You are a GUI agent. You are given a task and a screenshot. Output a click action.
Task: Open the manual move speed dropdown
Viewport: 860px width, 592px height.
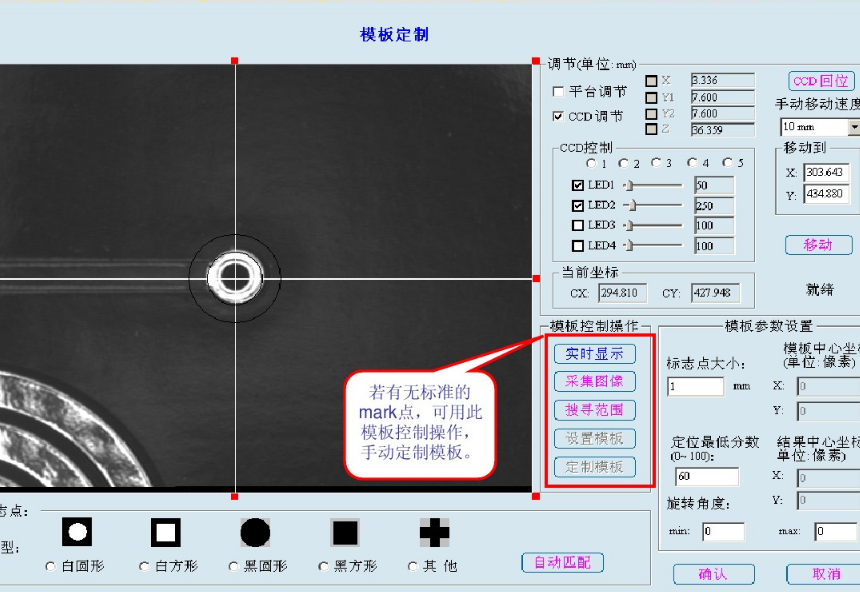[853, 127]
